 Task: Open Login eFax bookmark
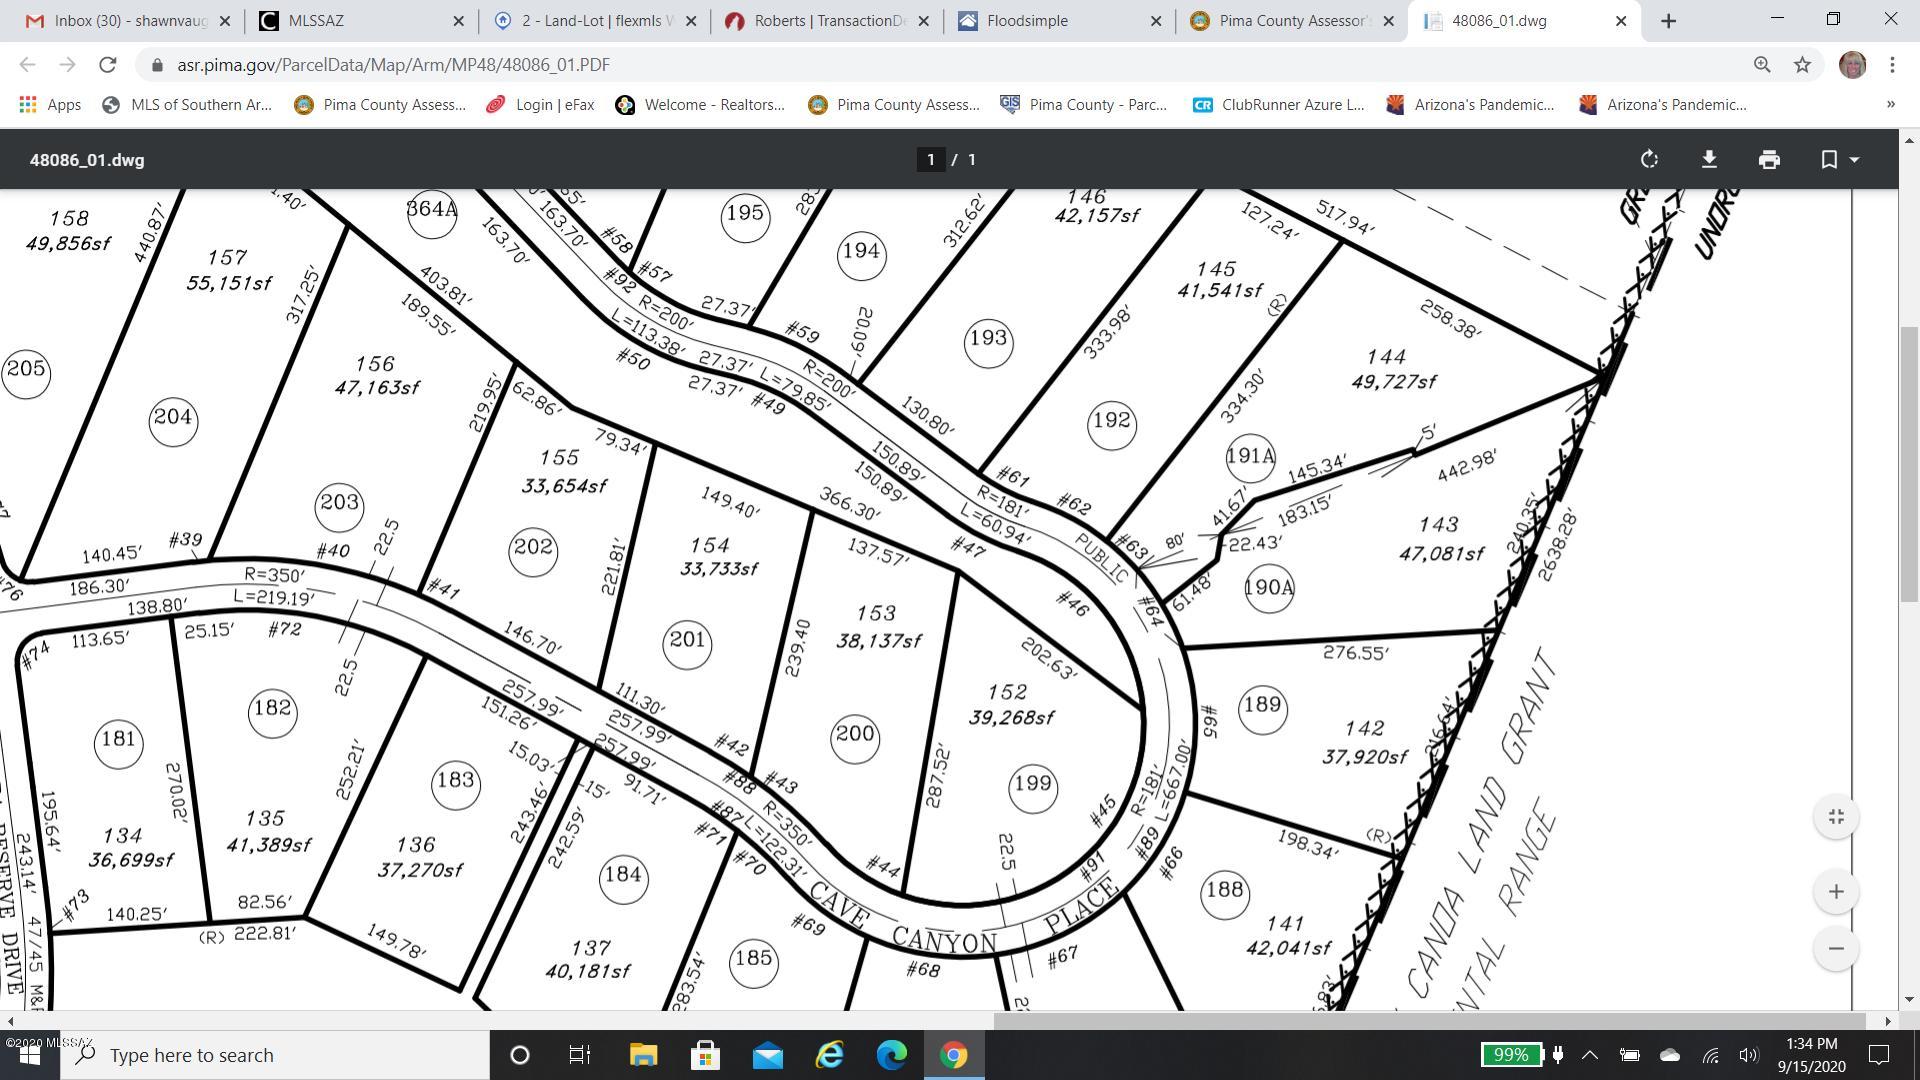(540, 104)
